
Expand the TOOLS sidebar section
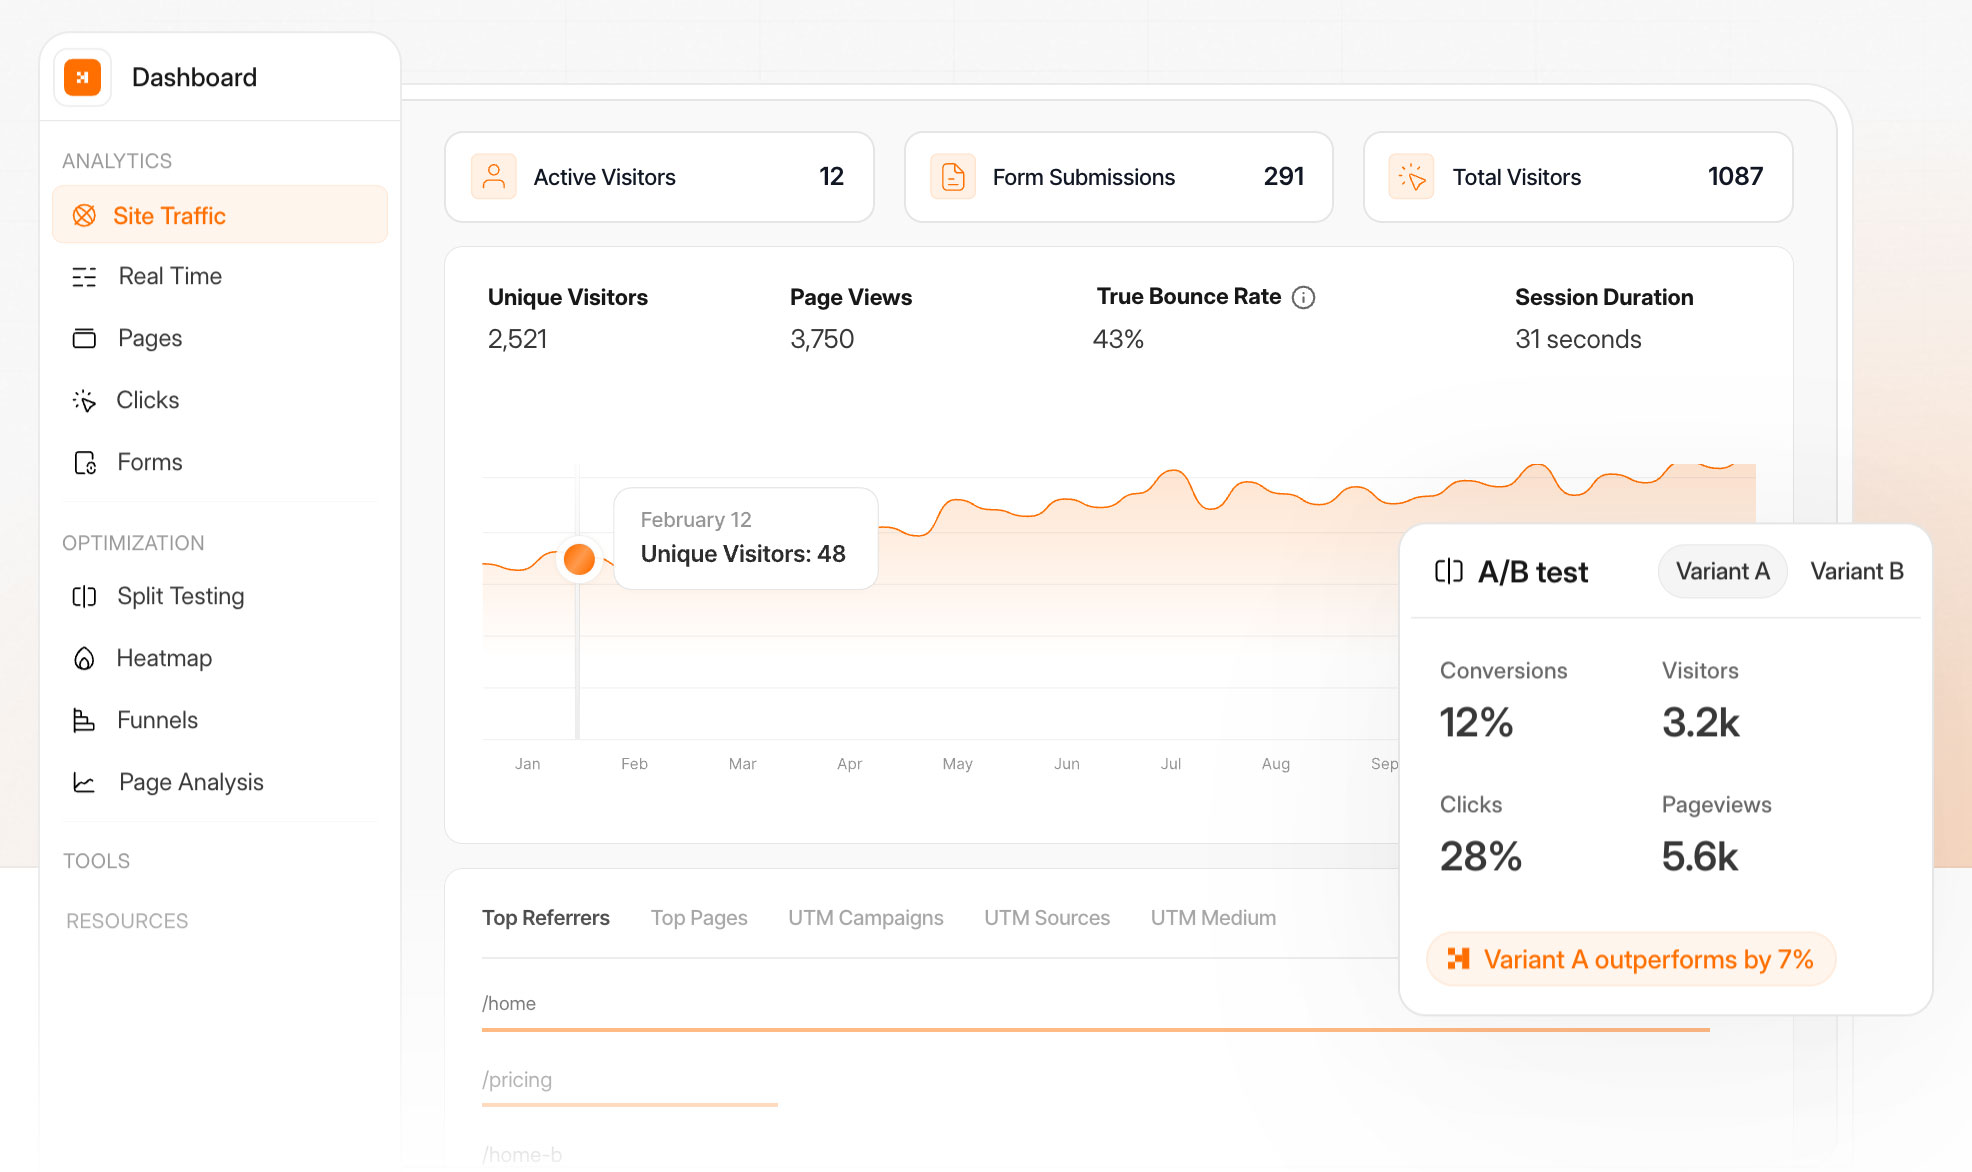[x=97, y=861]
